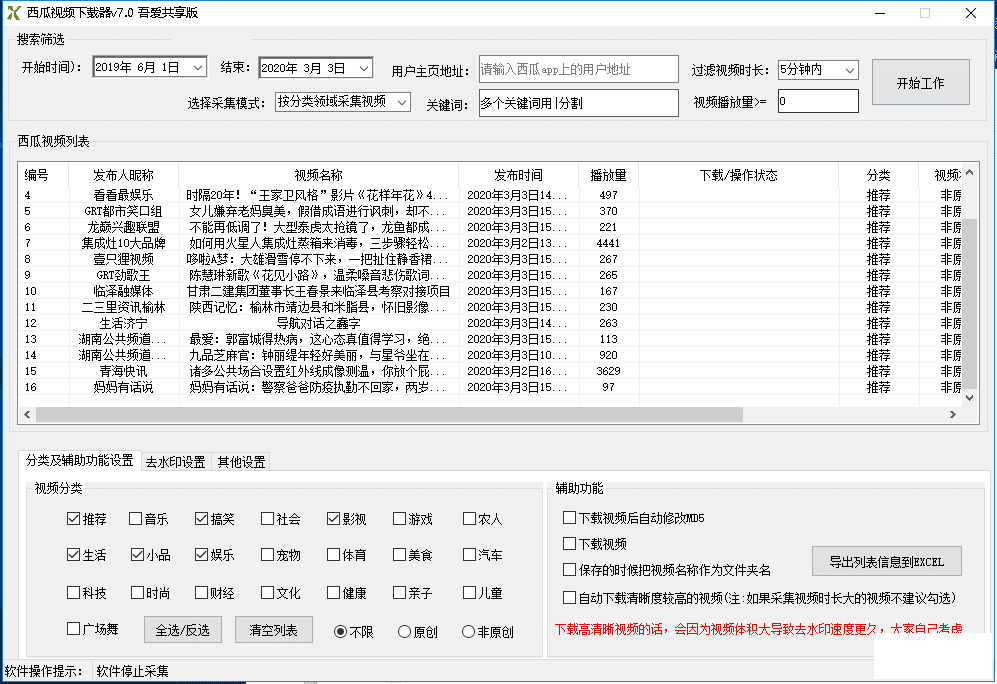Check the 财经 category checkbox
997x684 pixels.
202,592
